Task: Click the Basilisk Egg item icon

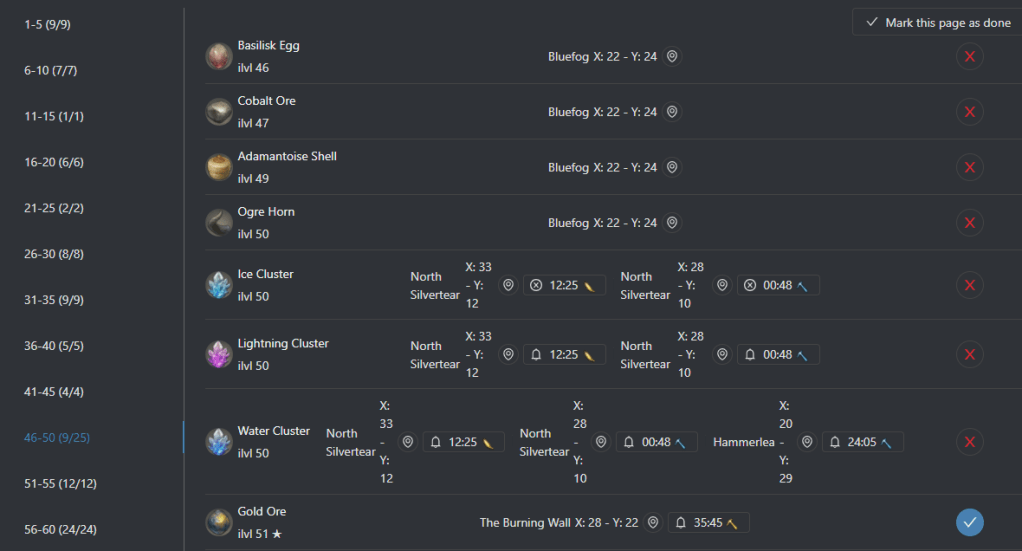Action: [219, 57]
